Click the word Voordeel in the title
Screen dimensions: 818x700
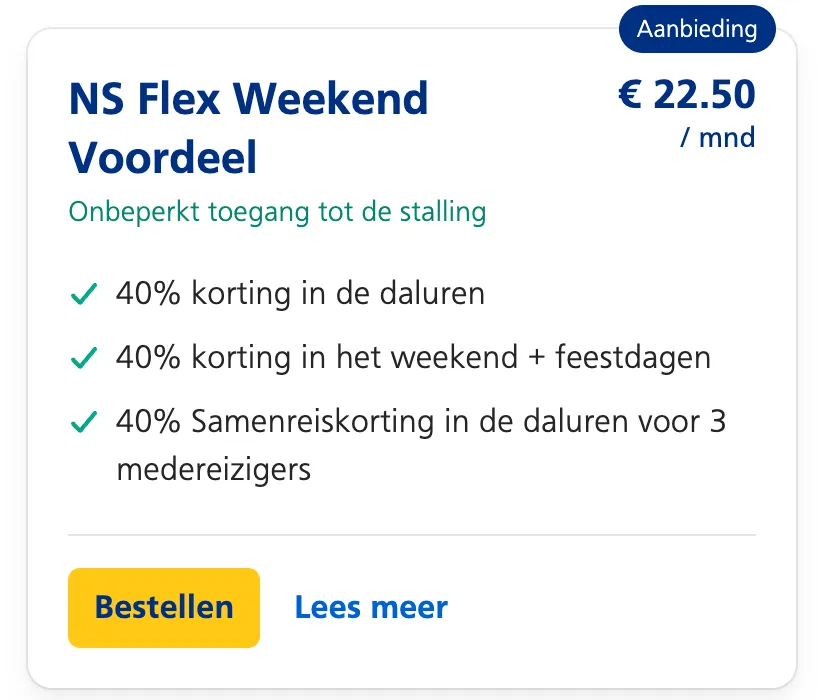pos(163,158)
